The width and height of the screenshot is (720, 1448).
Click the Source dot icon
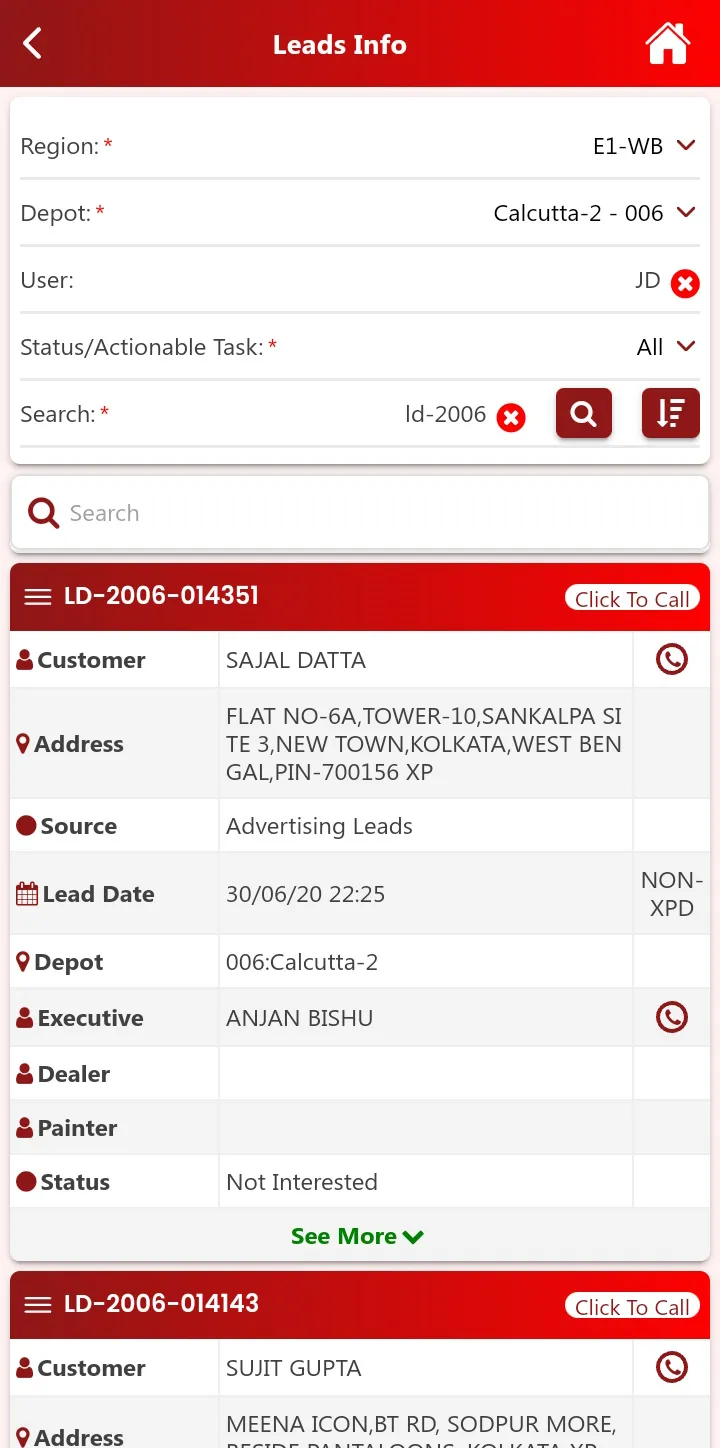[26, 826]
